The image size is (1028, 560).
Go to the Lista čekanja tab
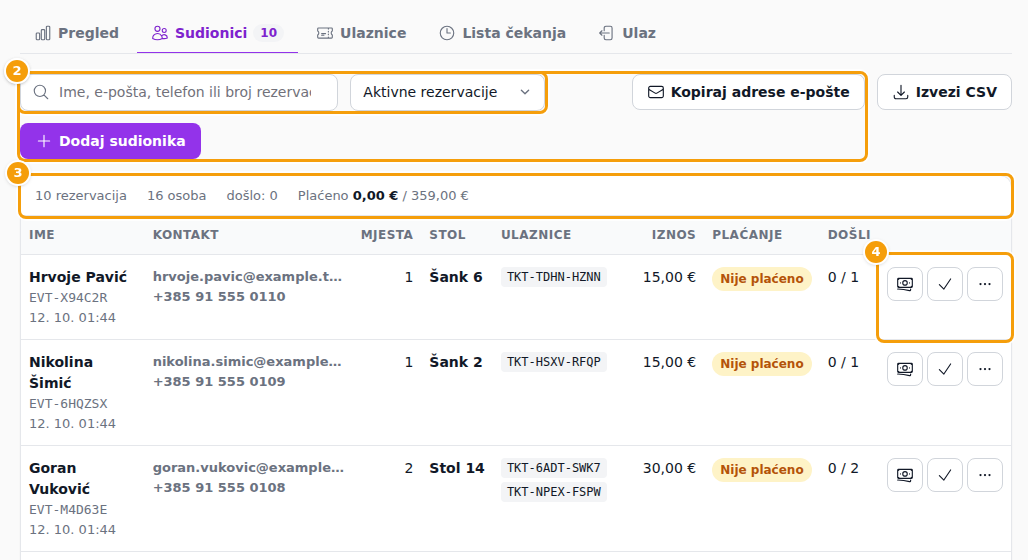(502, 33)
